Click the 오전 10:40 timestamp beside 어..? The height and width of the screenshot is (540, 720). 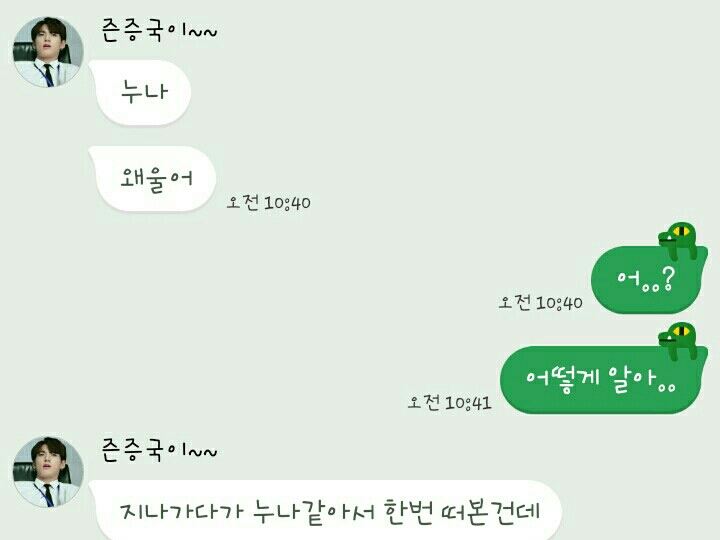pyautogui.click(x=540, y=303)
